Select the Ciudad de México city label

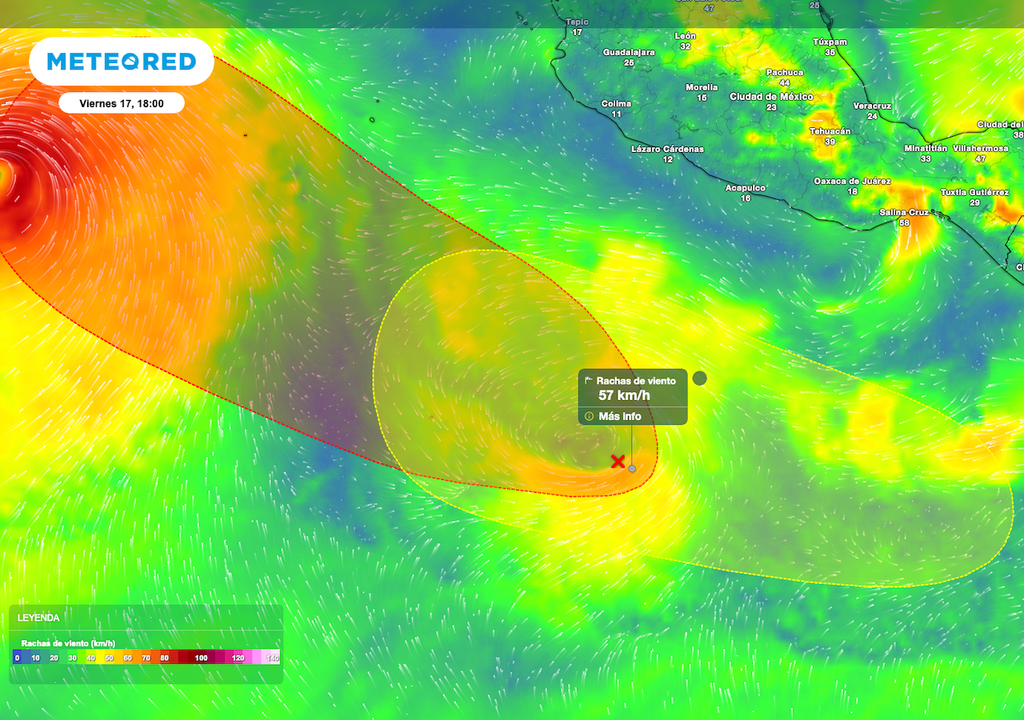coord(771,97)
